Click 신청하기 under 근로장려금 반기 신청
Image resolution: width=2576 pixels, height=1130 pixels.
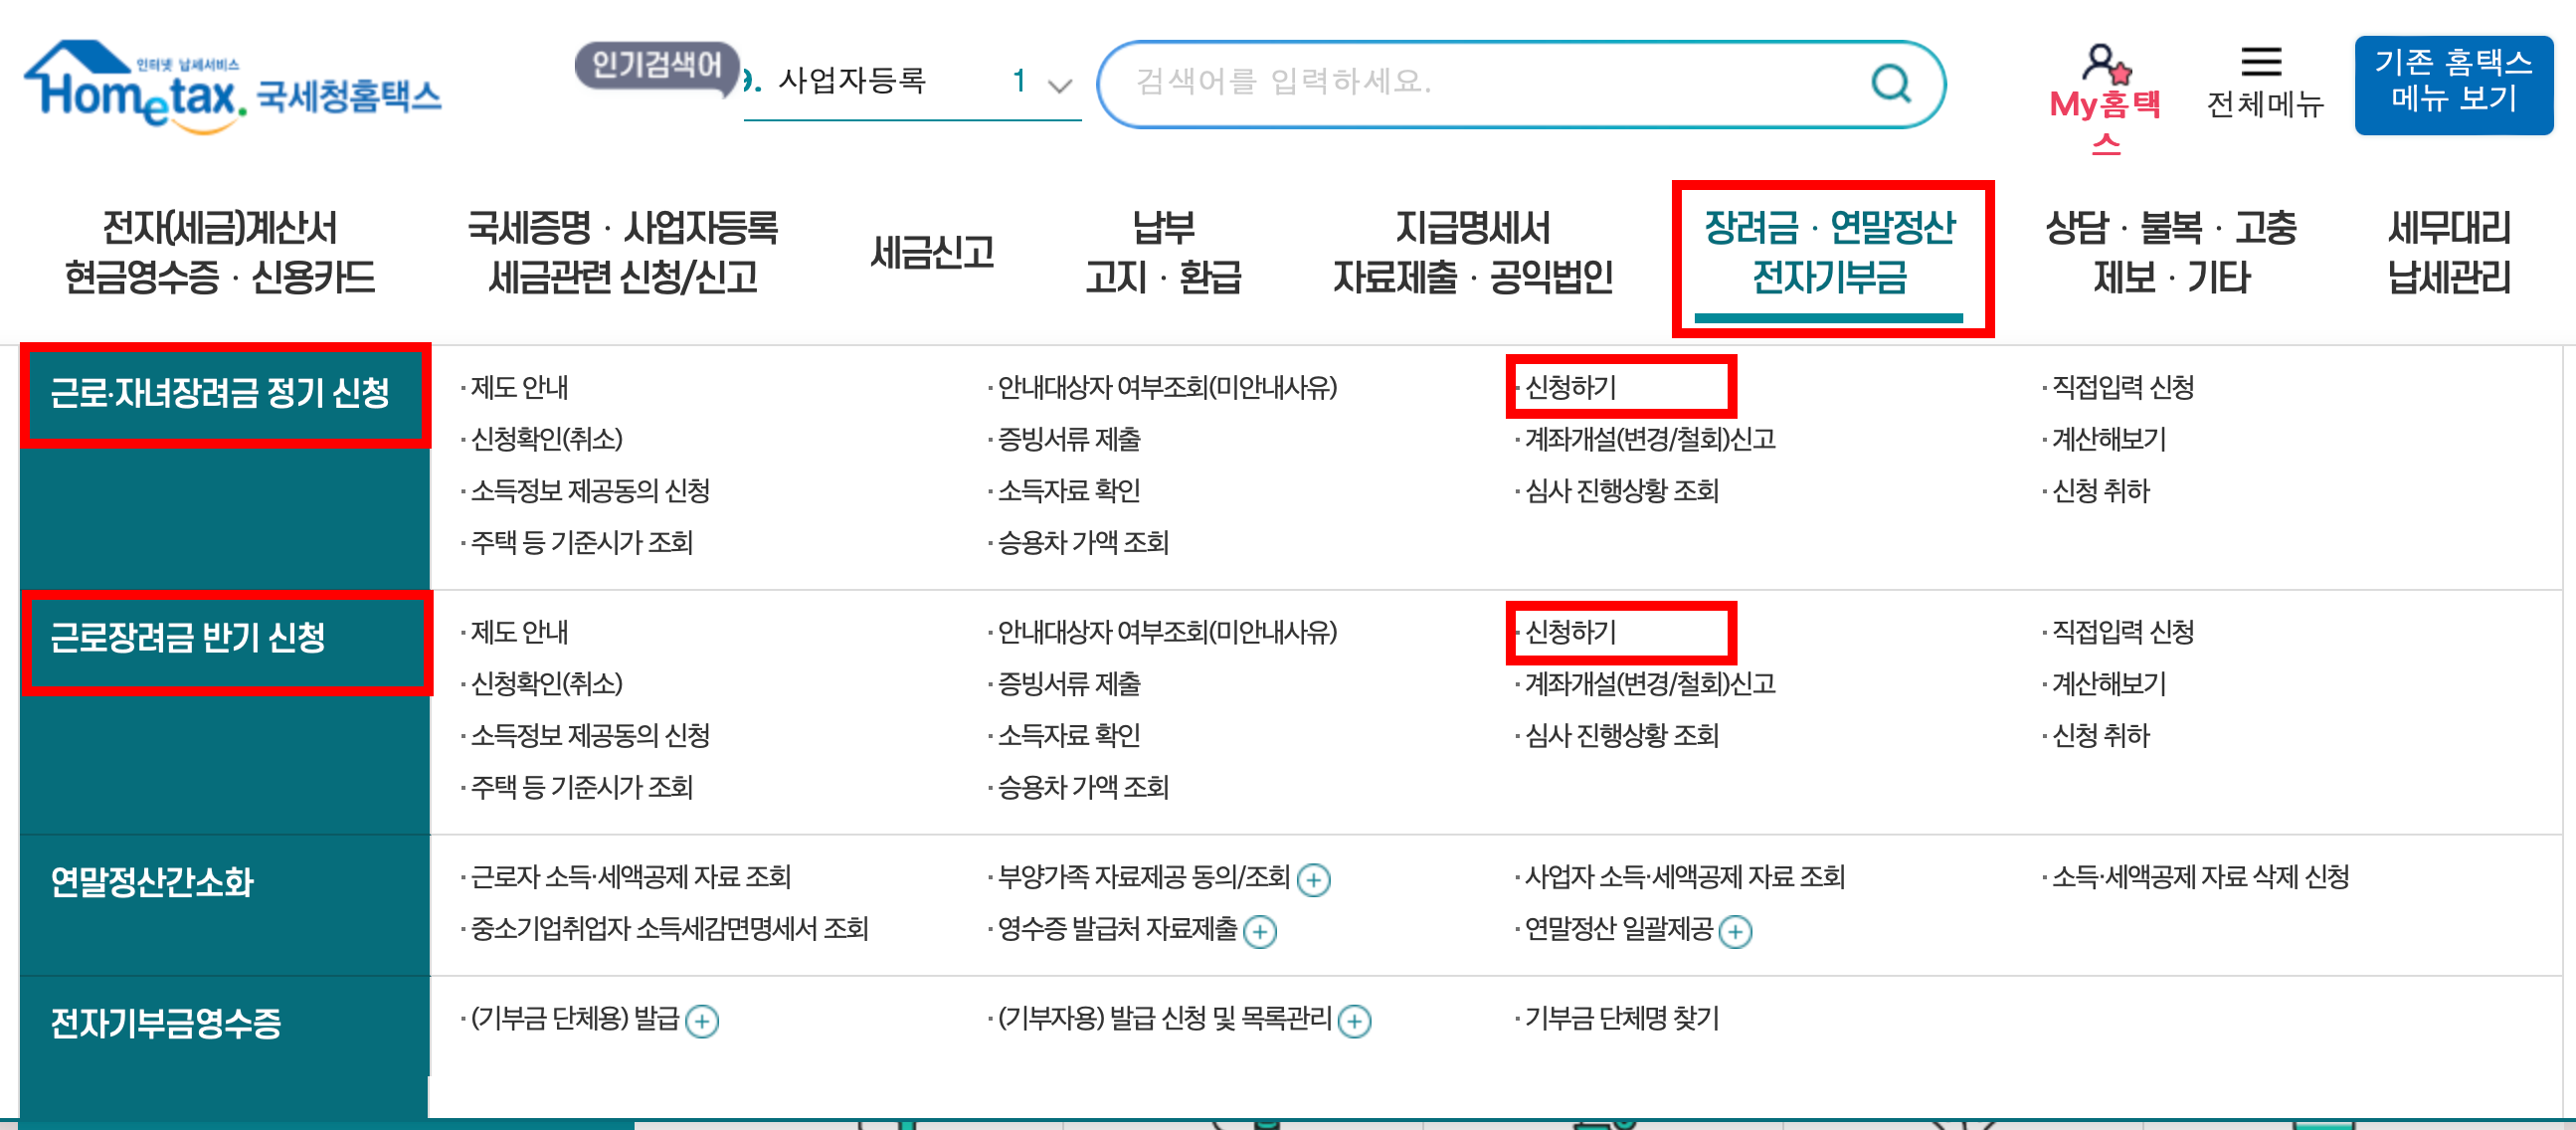click(x=1570, y=632)
